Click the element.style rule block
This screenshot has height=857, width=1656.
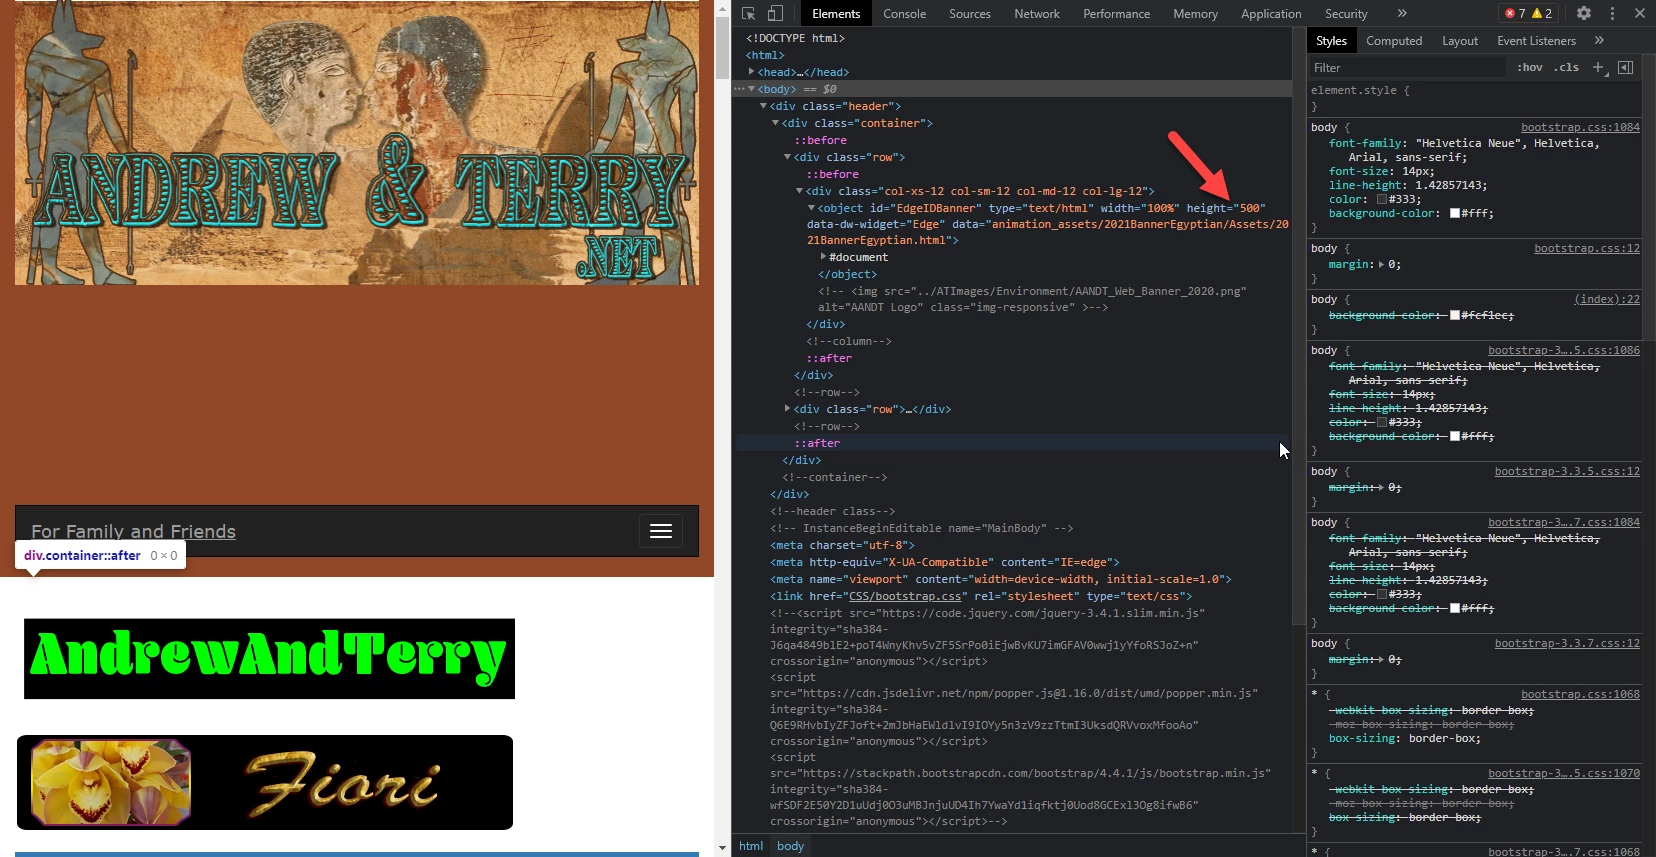click(1476, 98)
